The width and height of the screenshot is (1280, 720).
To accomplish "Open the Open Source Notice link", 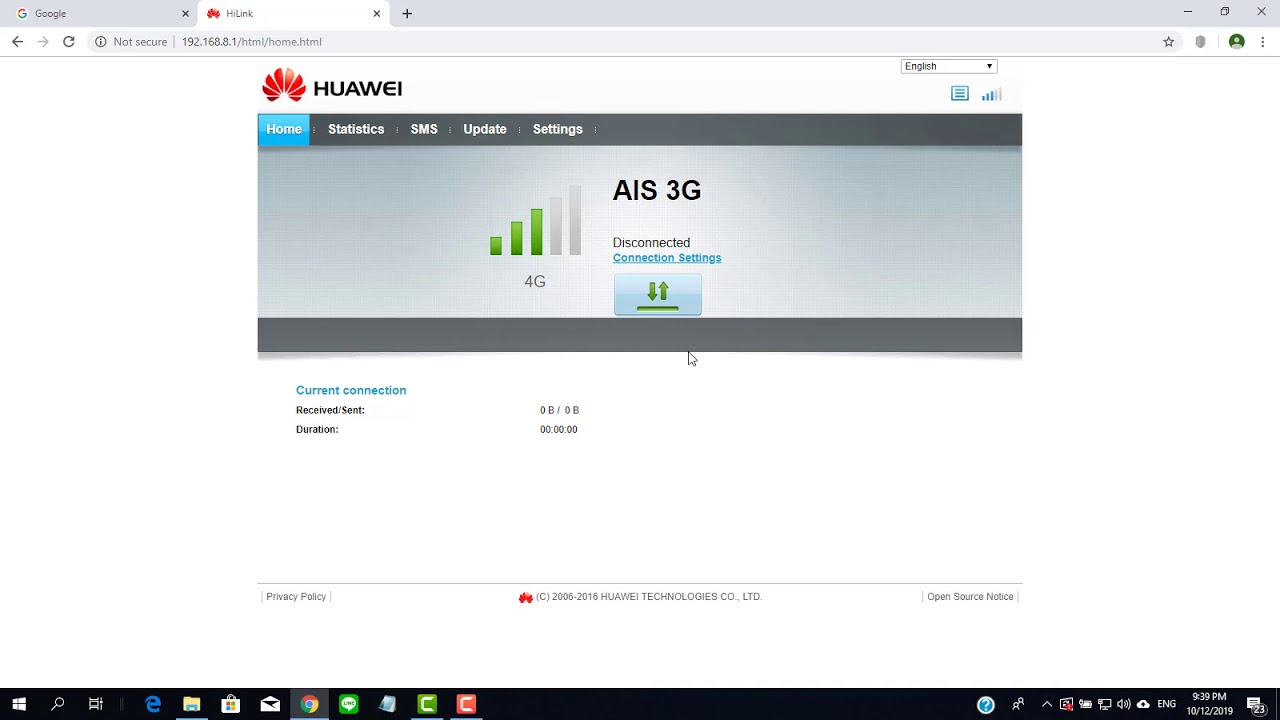I will click(970, 597).
